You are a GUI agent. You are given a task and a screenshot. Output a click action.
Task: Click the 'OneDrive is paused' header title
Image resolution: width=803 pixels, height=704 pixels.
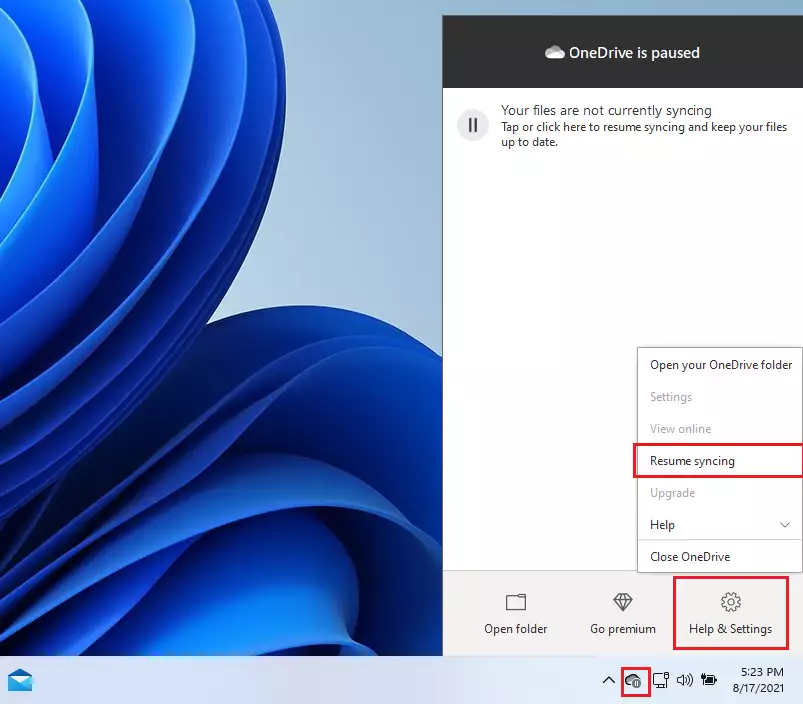coord(634,52)
